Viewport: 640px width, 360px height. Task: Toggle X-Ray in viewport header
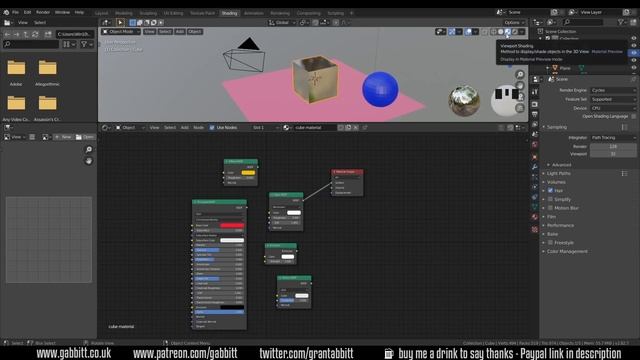484,32
